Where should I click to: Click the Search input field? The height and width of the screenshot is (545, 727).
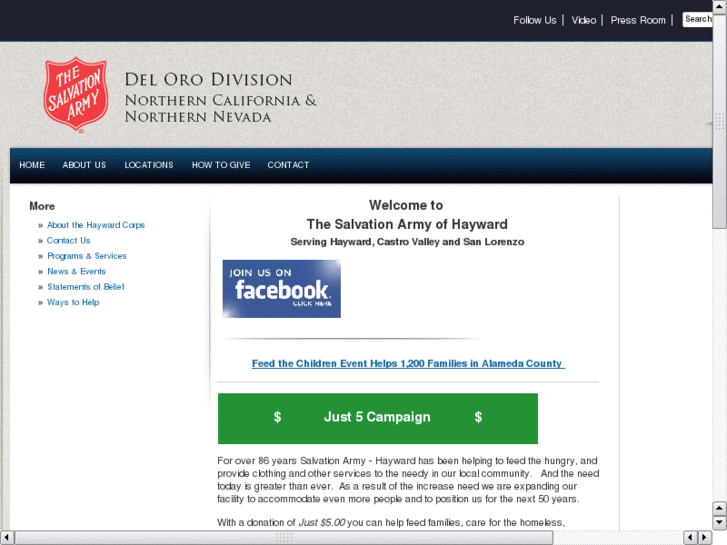[697, 19]
